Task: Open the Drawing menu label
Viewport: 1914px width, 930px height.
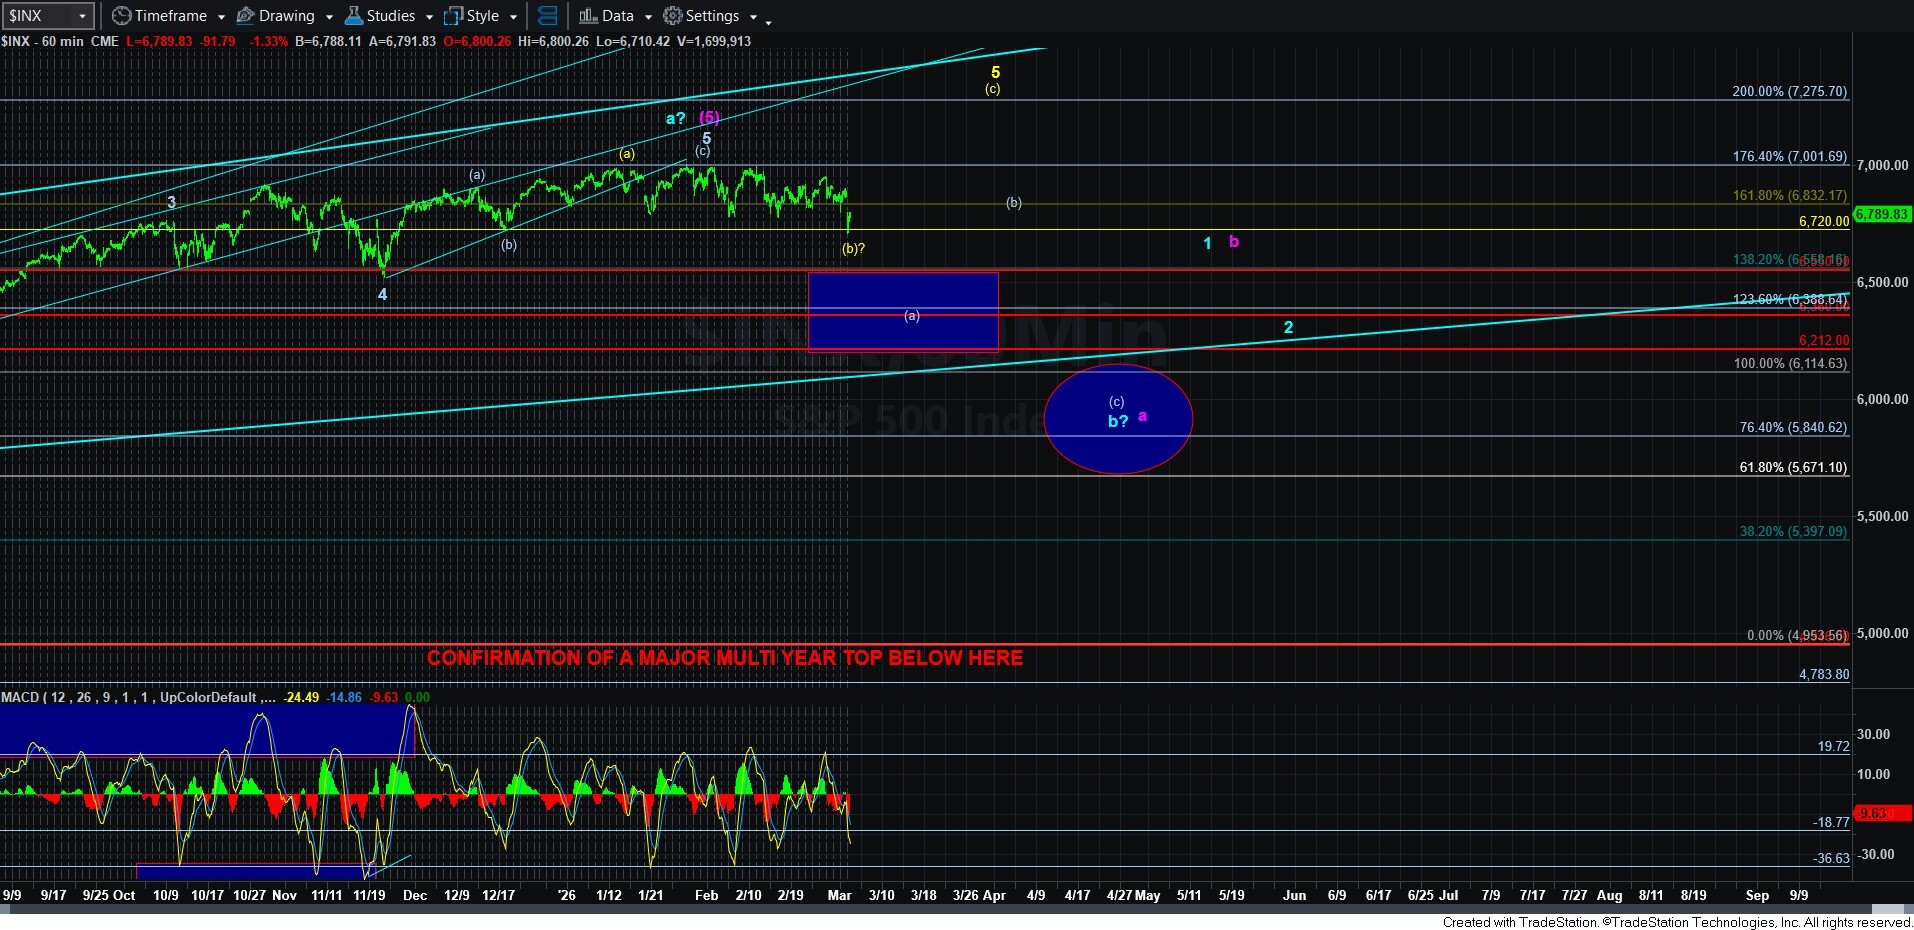Action: 286,16
